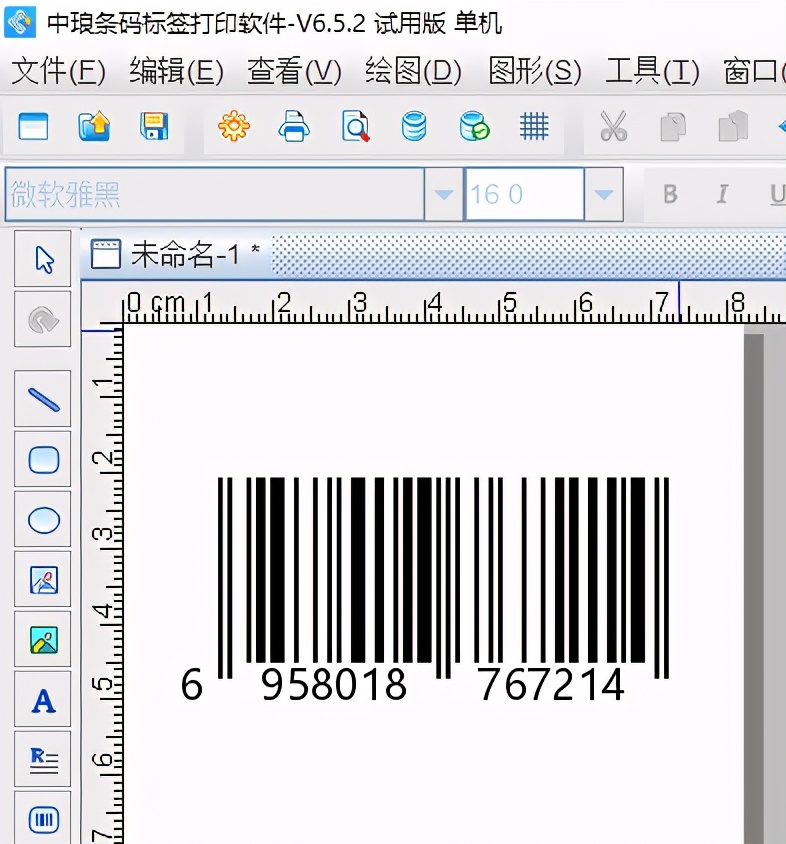This screenshot has width=786, height=844.
Task: Toggle bold formatting B button
Action: click(670, 194)
